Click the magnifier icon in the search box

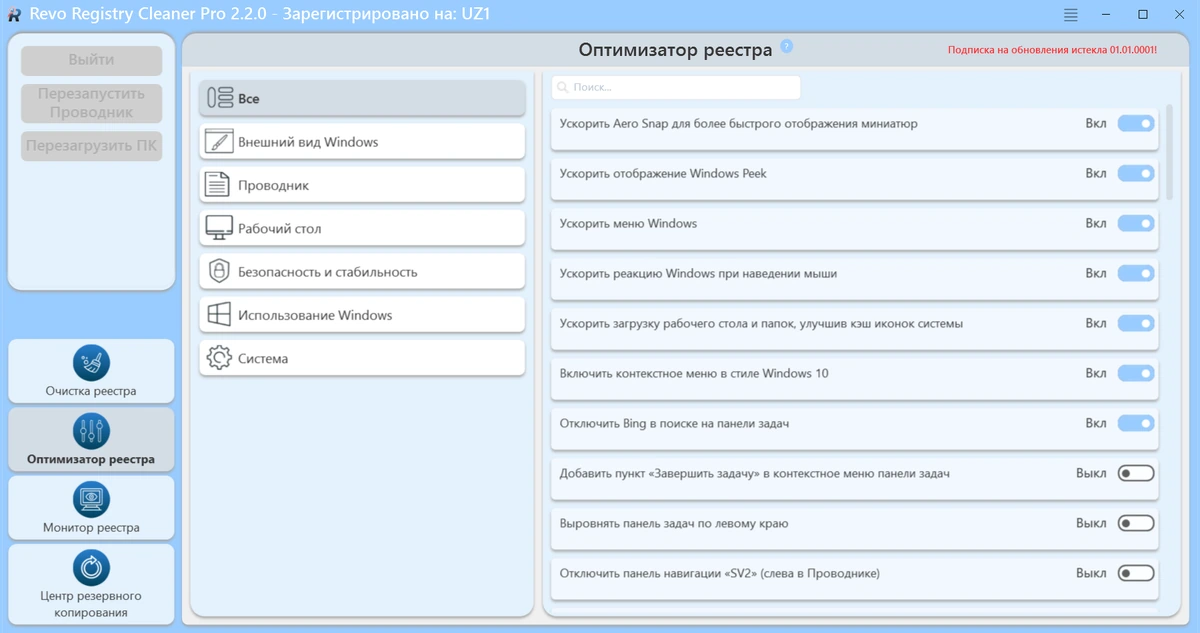coord(563,87)
